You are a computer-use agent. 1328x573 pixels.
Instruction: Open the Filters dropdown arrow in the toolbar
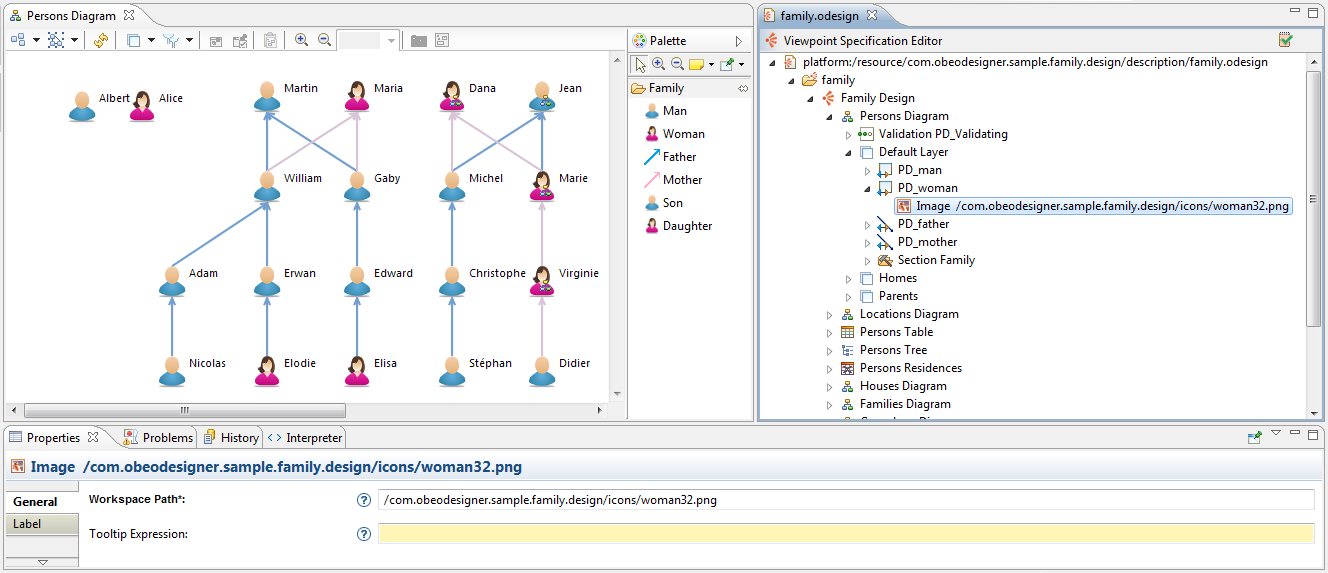click(x=189, y=41)
